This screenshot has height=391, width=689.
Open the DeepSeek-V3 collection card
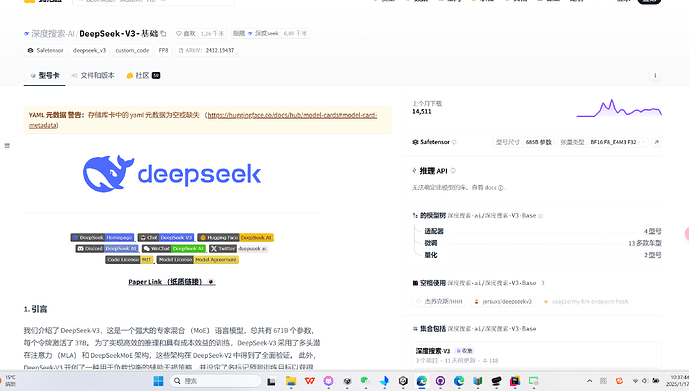[537, 355]
